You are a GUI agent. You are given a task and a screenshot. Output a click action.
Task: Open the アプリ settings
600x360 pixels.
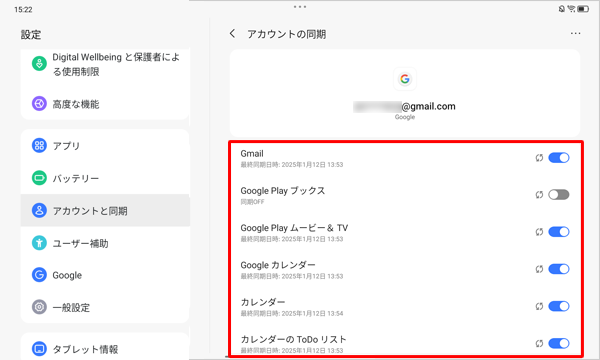pyautogui.click(x=105, y=145)
